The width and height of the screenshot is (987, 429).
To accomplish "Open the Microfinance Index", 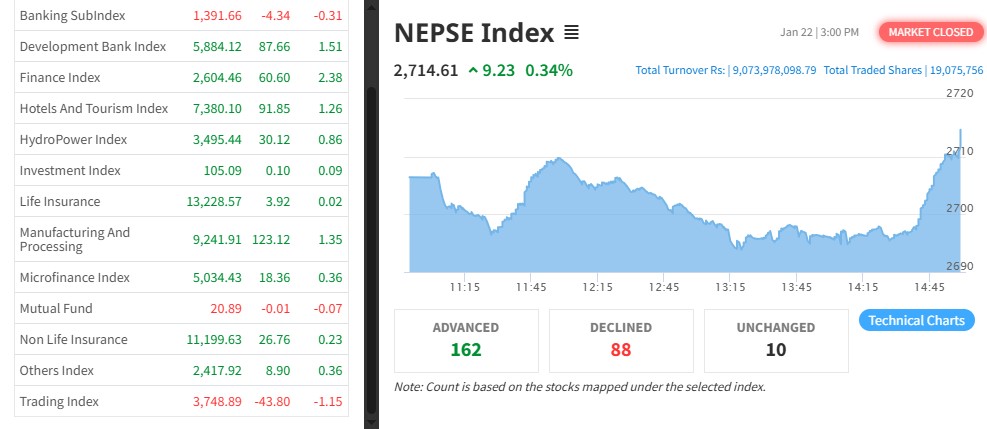I will (x=75, y=277).
